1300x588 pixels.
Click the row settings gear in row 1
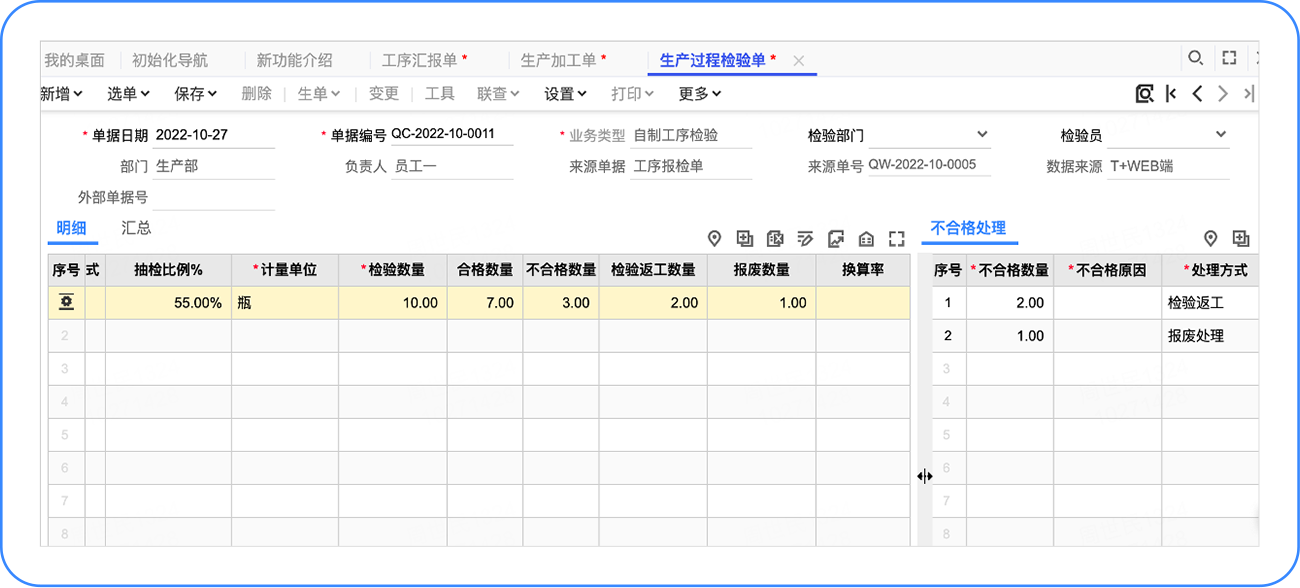point(66,303)
